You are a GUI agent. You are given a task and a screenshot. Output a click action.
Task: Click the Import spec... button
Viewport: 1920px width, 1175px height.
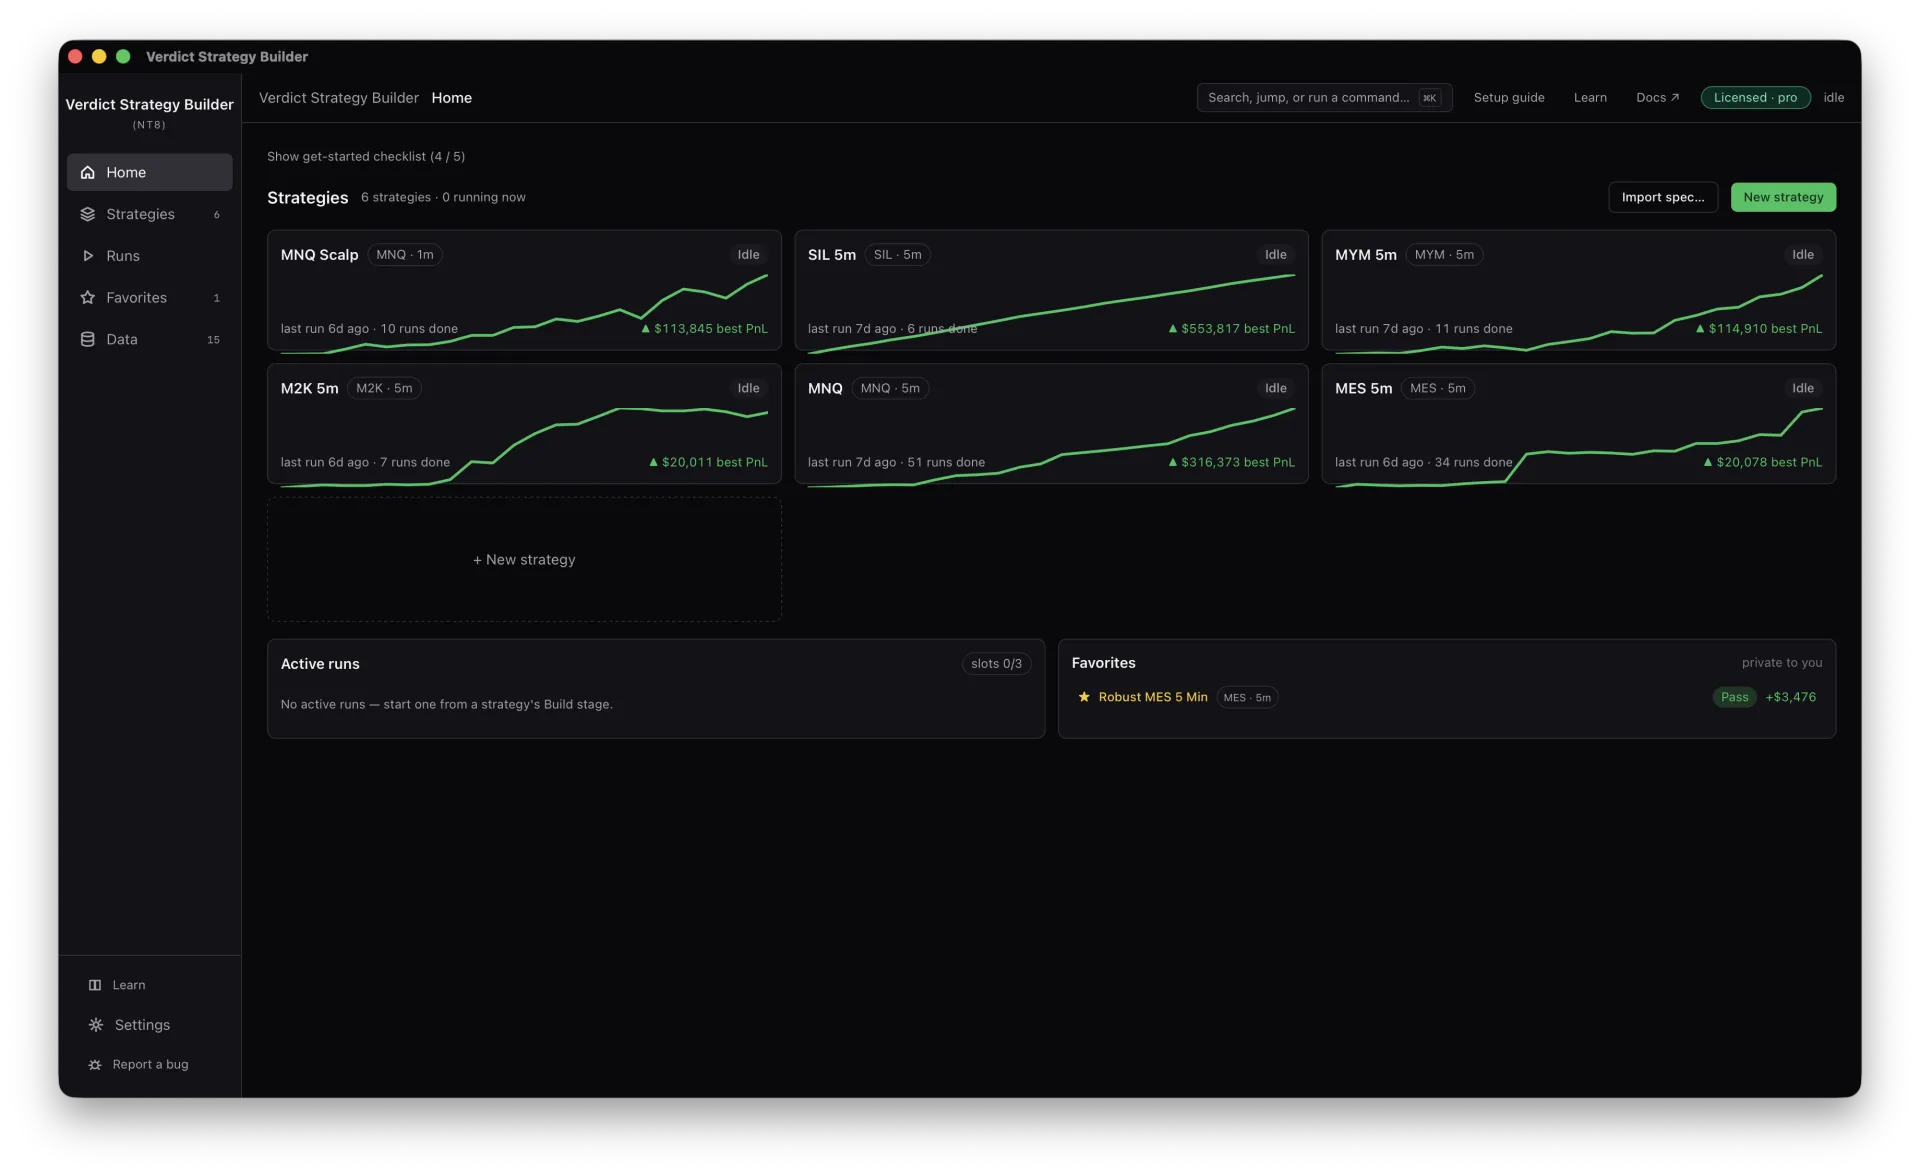pos(1663,197)
